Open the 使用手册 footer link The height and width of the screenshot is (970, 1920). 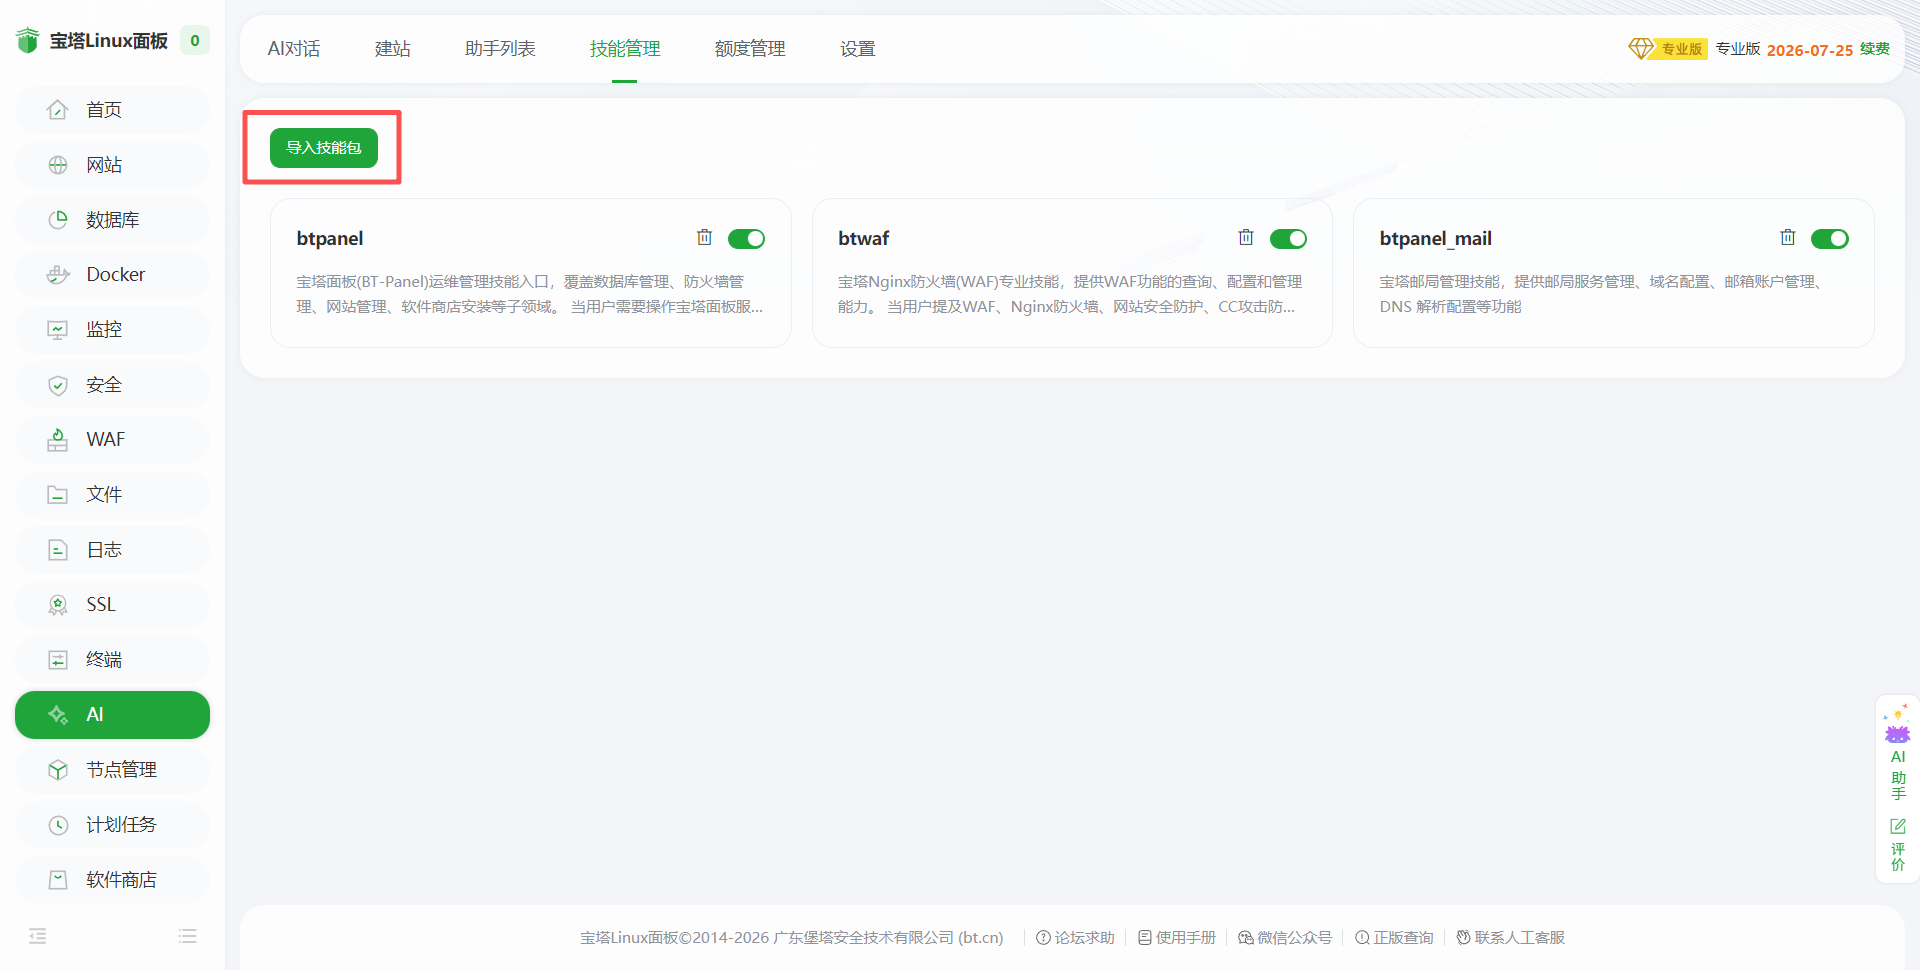pos(1177,938)
